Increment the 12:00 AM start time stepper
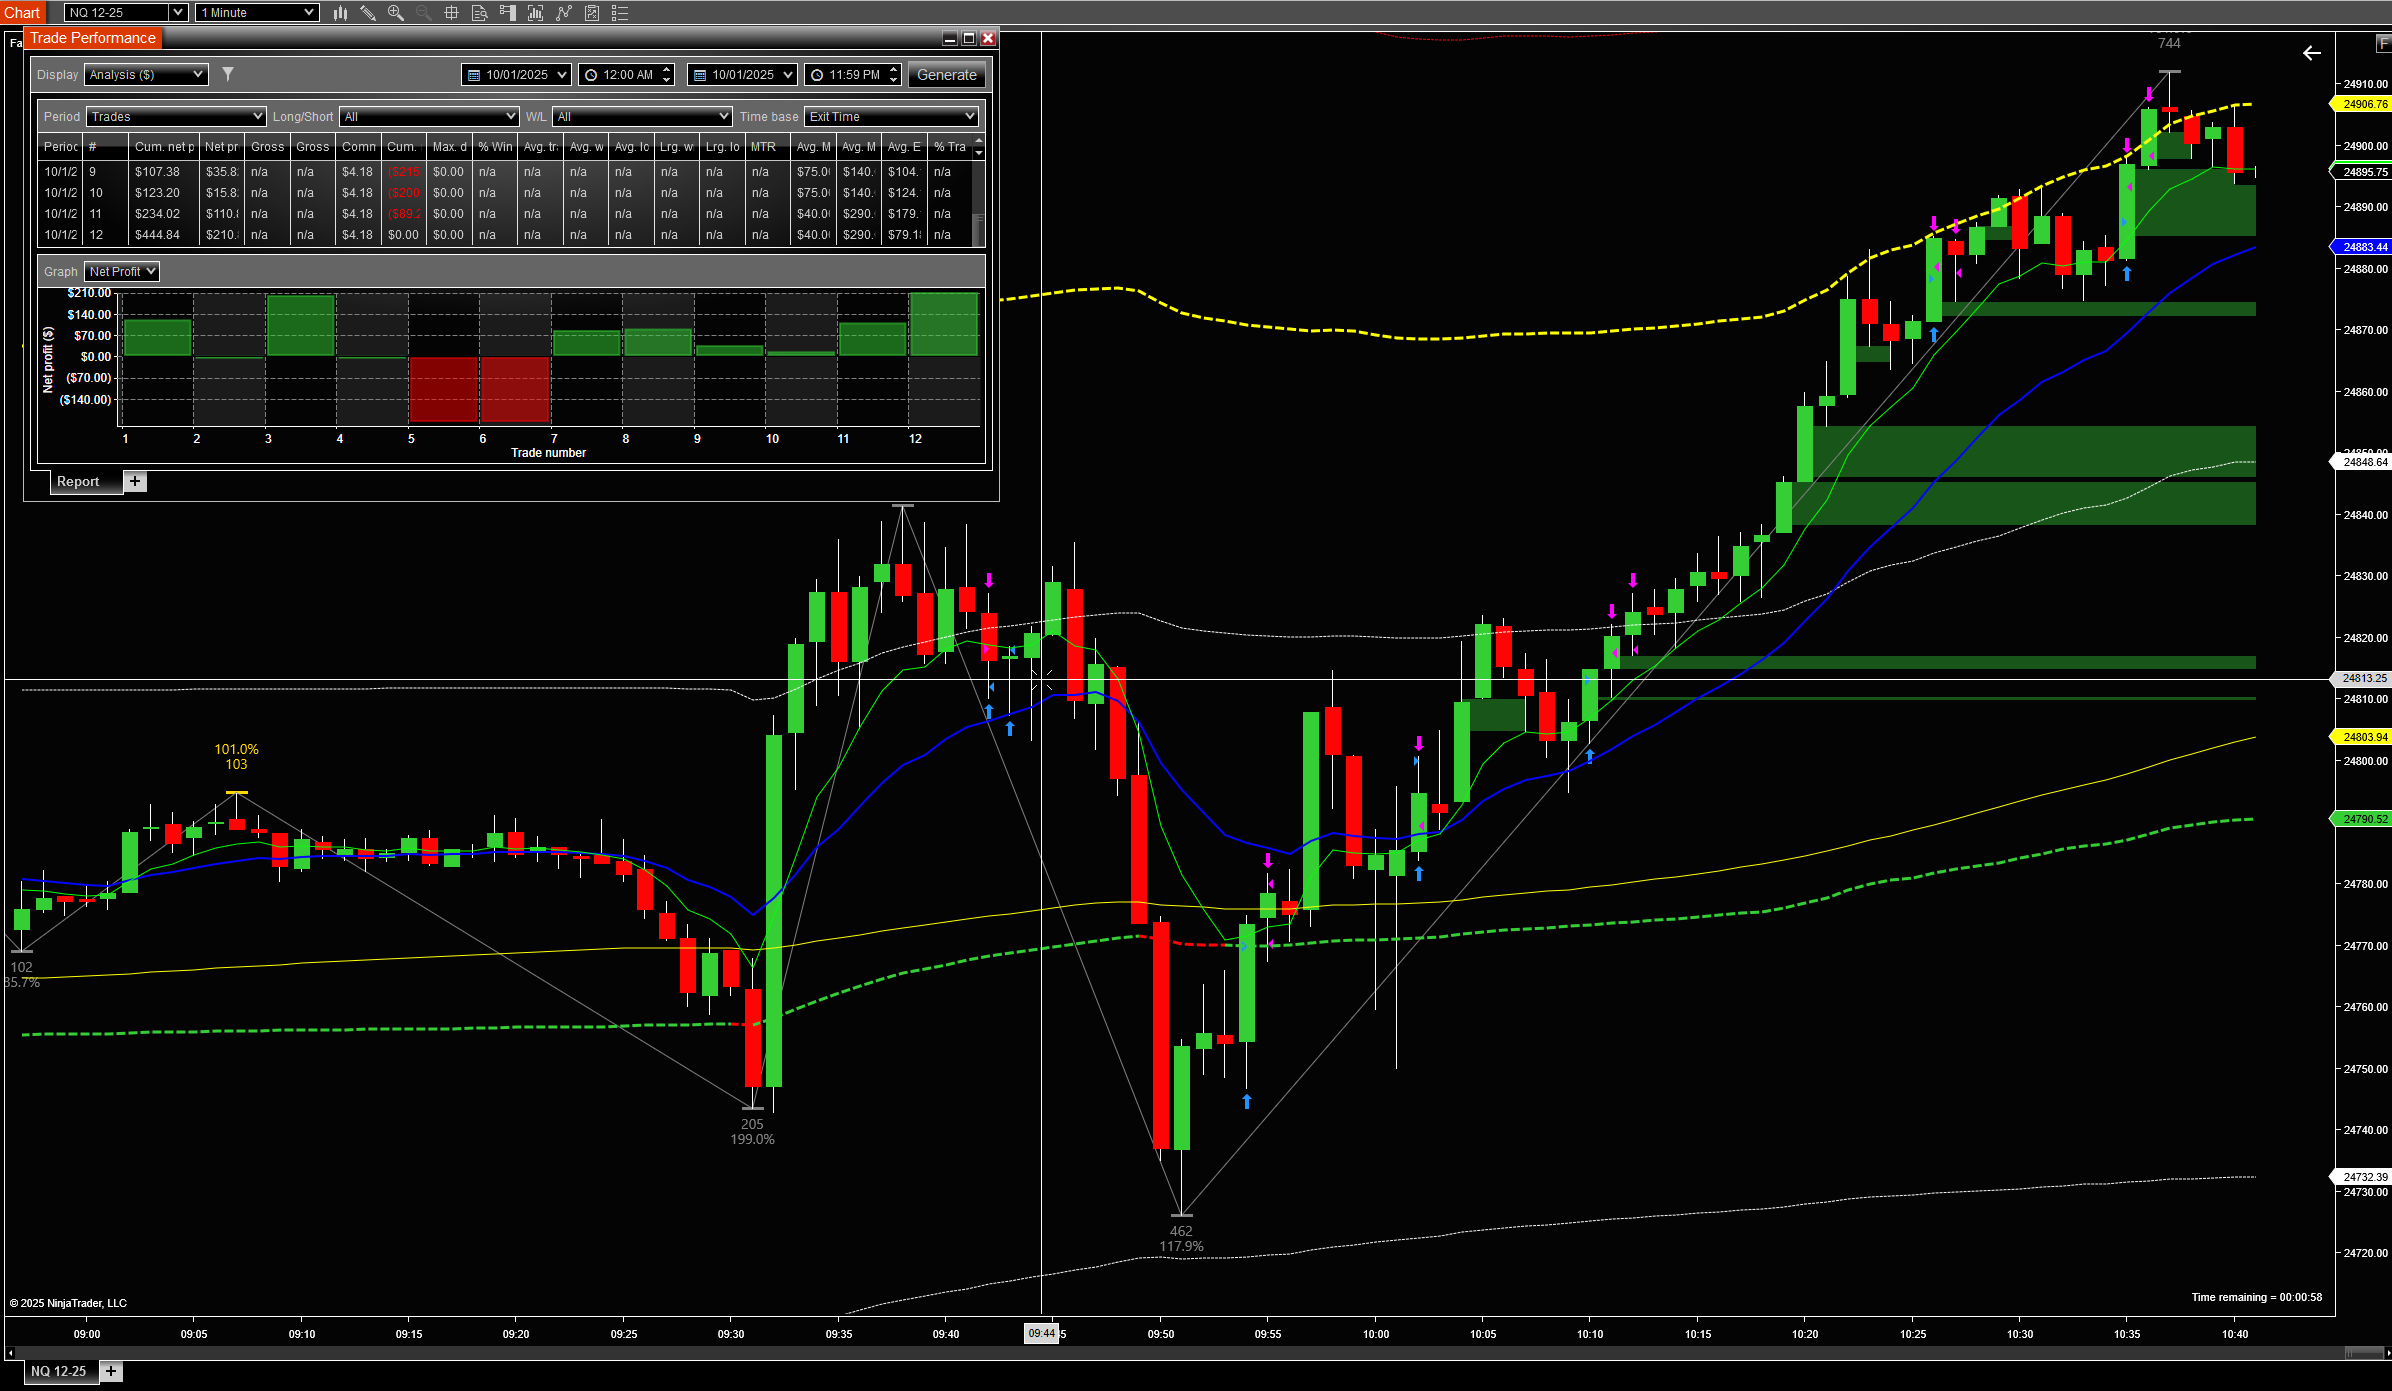 pyautogui.click(x=667, y=70)
